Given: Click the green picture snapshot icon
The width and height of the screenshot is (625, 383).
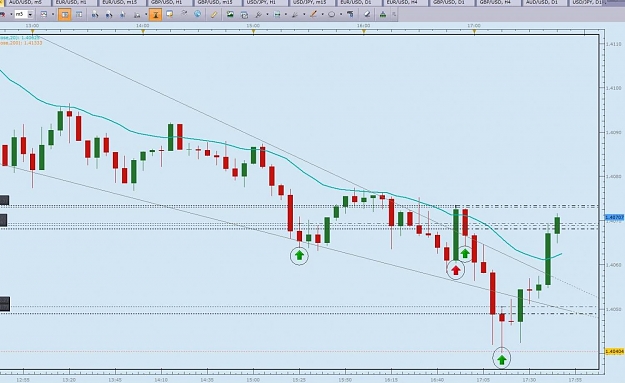Looking at the screenshot, I should (x=230, y=14).
